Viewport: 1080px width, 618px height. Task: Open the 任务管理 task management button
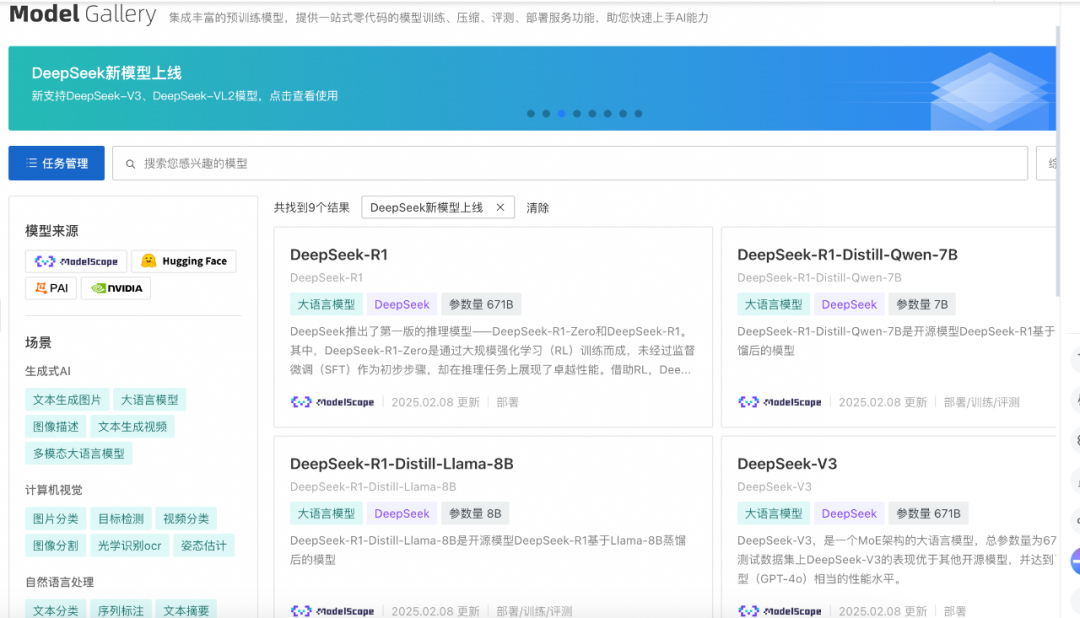pyautogui.click(x=56, y=163)
